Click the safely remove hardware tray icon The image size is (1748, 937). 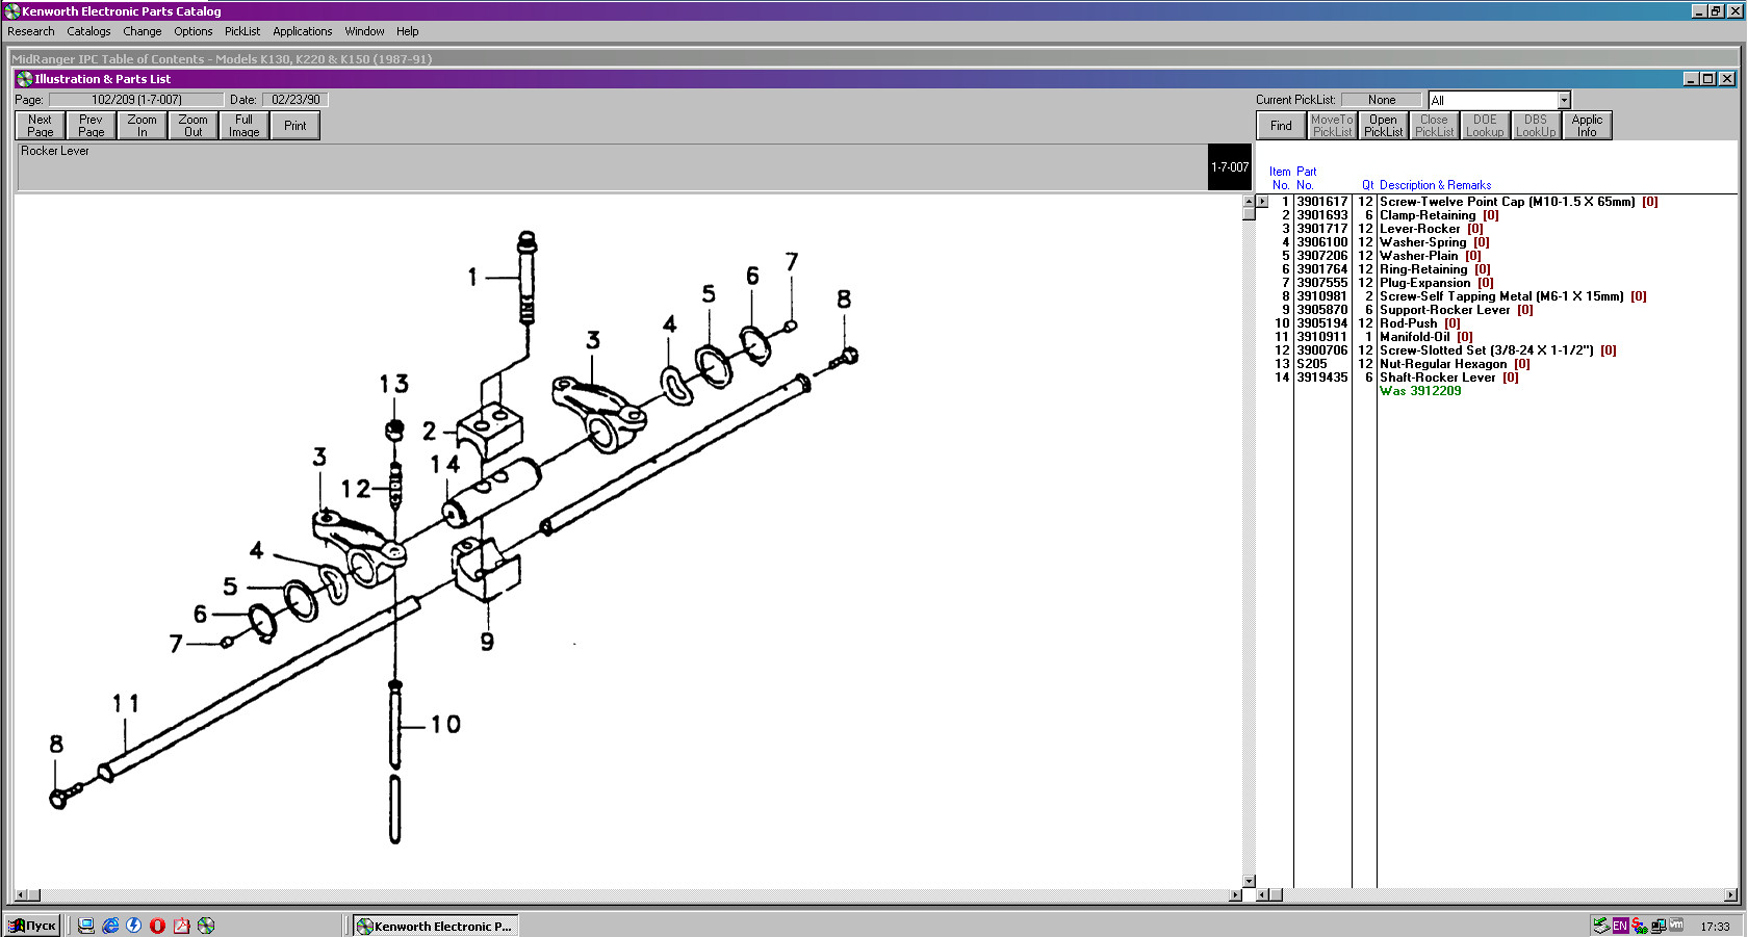tap(1601, 926)
